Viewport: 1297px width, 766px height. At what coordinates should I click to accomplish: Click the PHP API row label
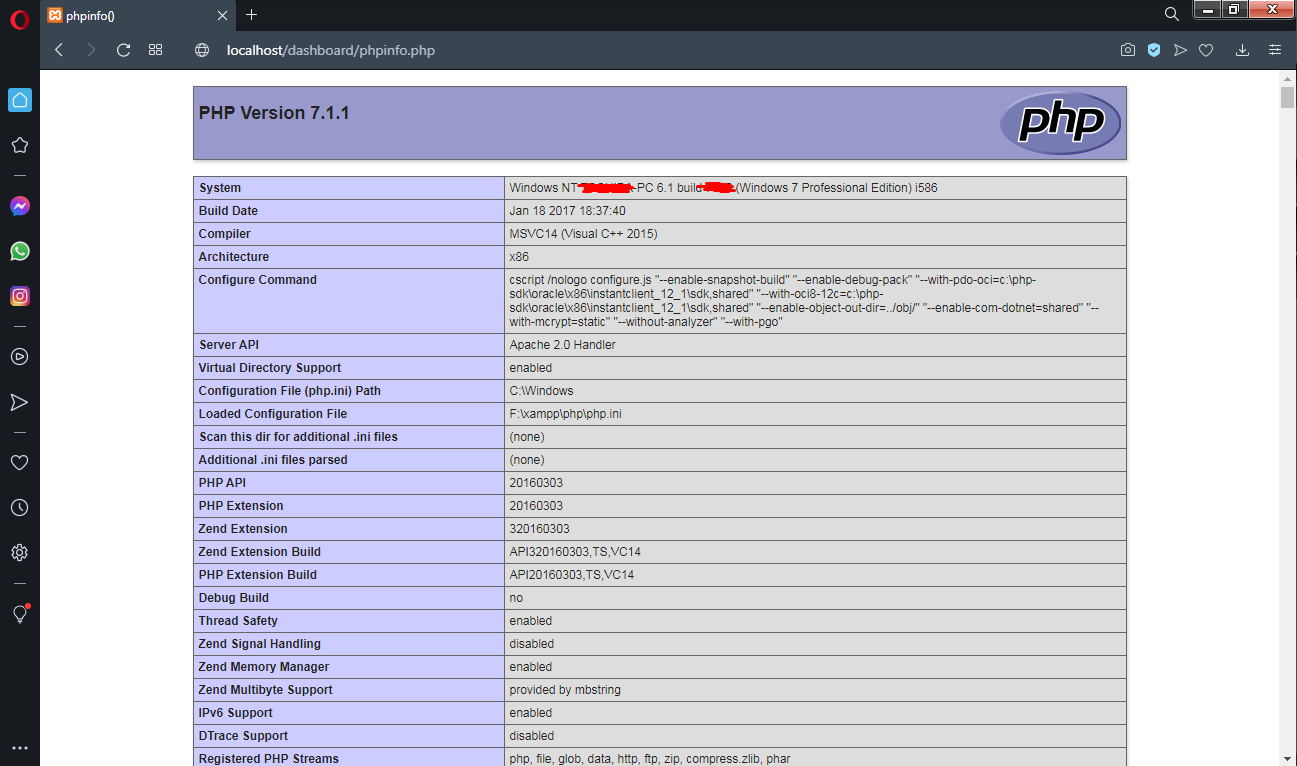tap(222, 483)
